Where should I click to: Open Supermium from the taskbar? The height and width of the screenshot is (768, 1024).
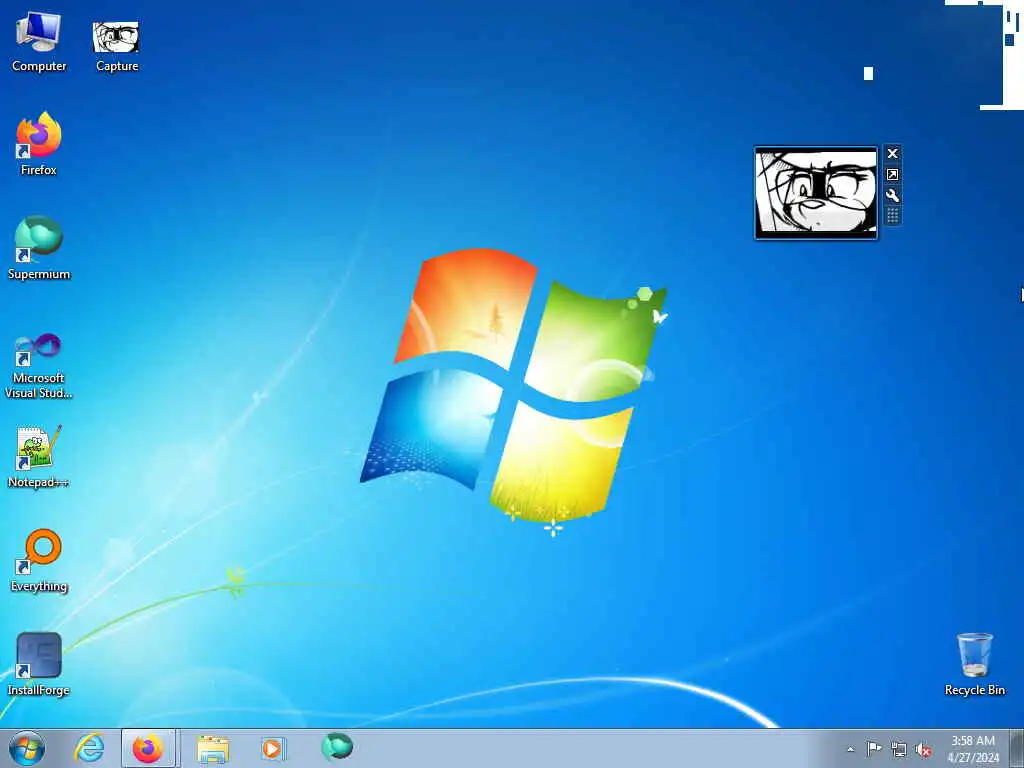coord(337,747)
